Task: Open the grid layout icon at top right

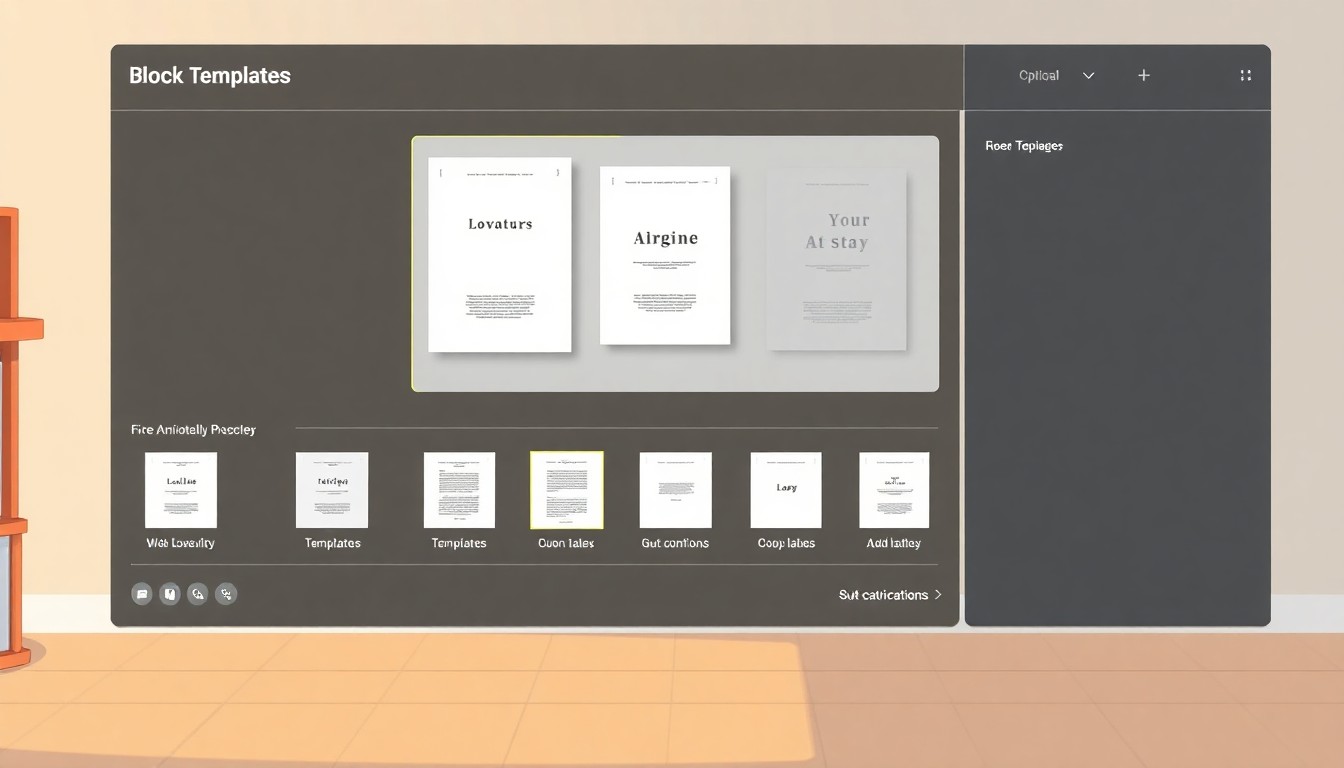Action: pos(1245,75)
